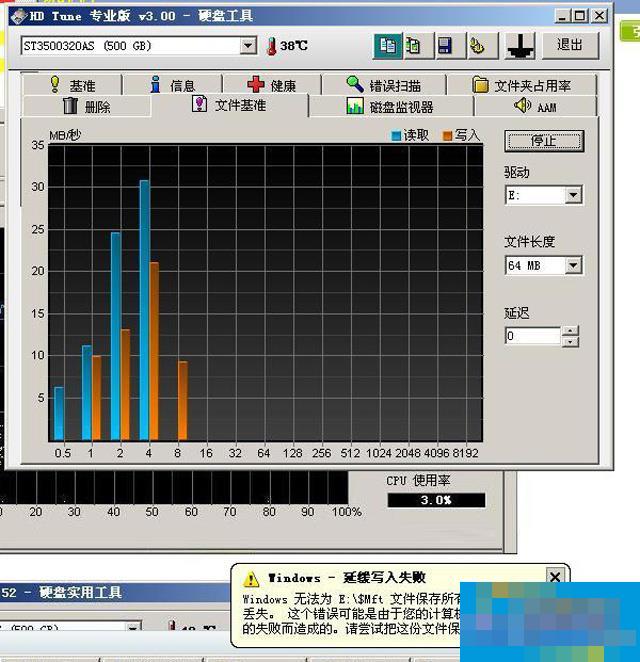This screenshot has height=662, width=640.
Task: Click the 38℃ temperature reading
Action: tap(294, 46)
